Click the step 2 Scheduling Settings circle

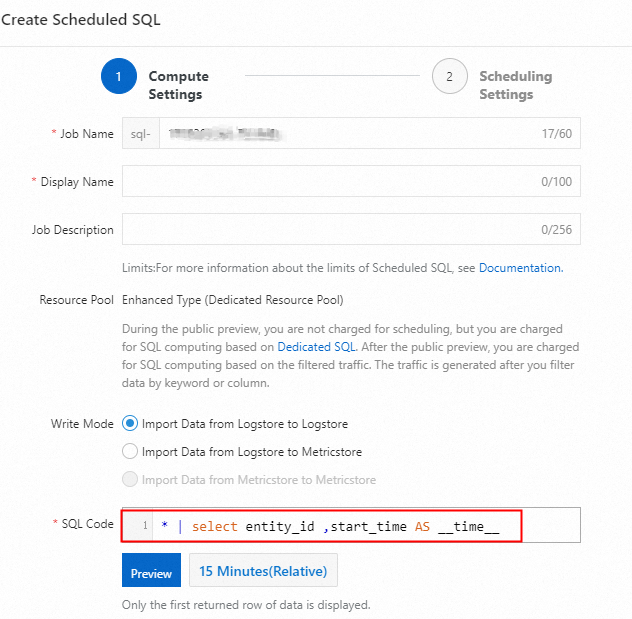(449, 76)
